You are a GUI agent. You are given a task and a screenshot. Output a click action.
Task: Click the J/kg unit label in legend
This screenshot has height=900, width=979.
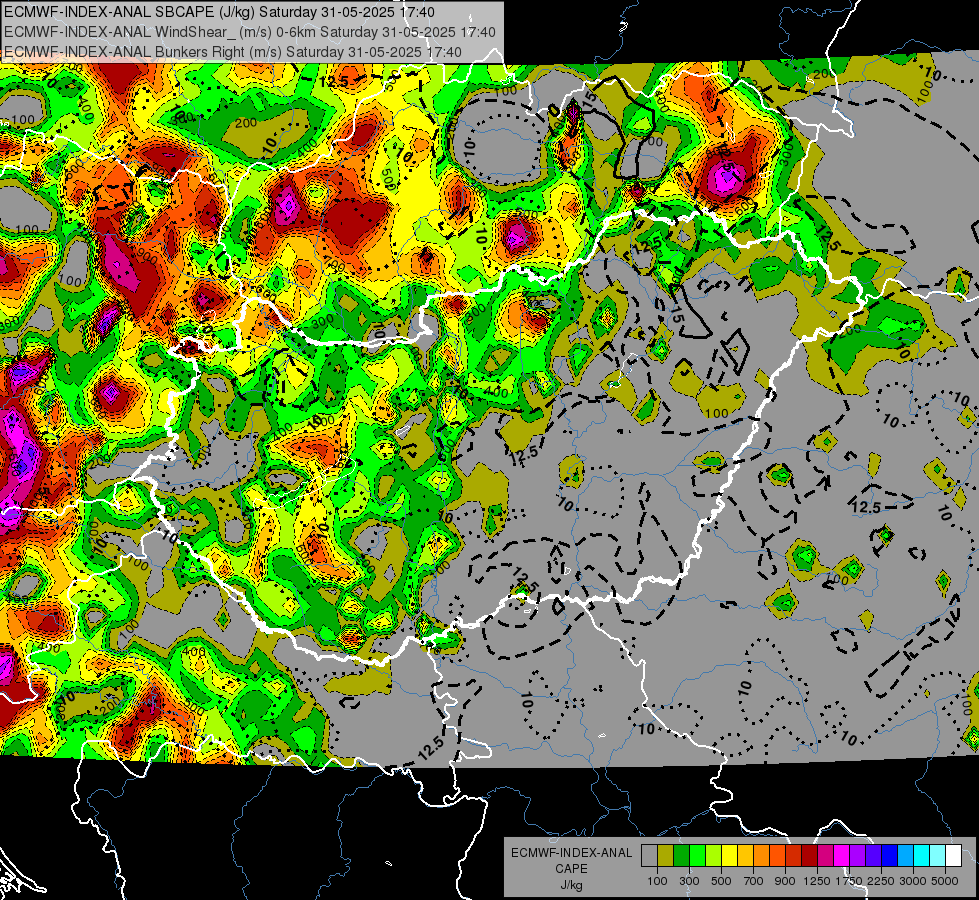[571, 885]
